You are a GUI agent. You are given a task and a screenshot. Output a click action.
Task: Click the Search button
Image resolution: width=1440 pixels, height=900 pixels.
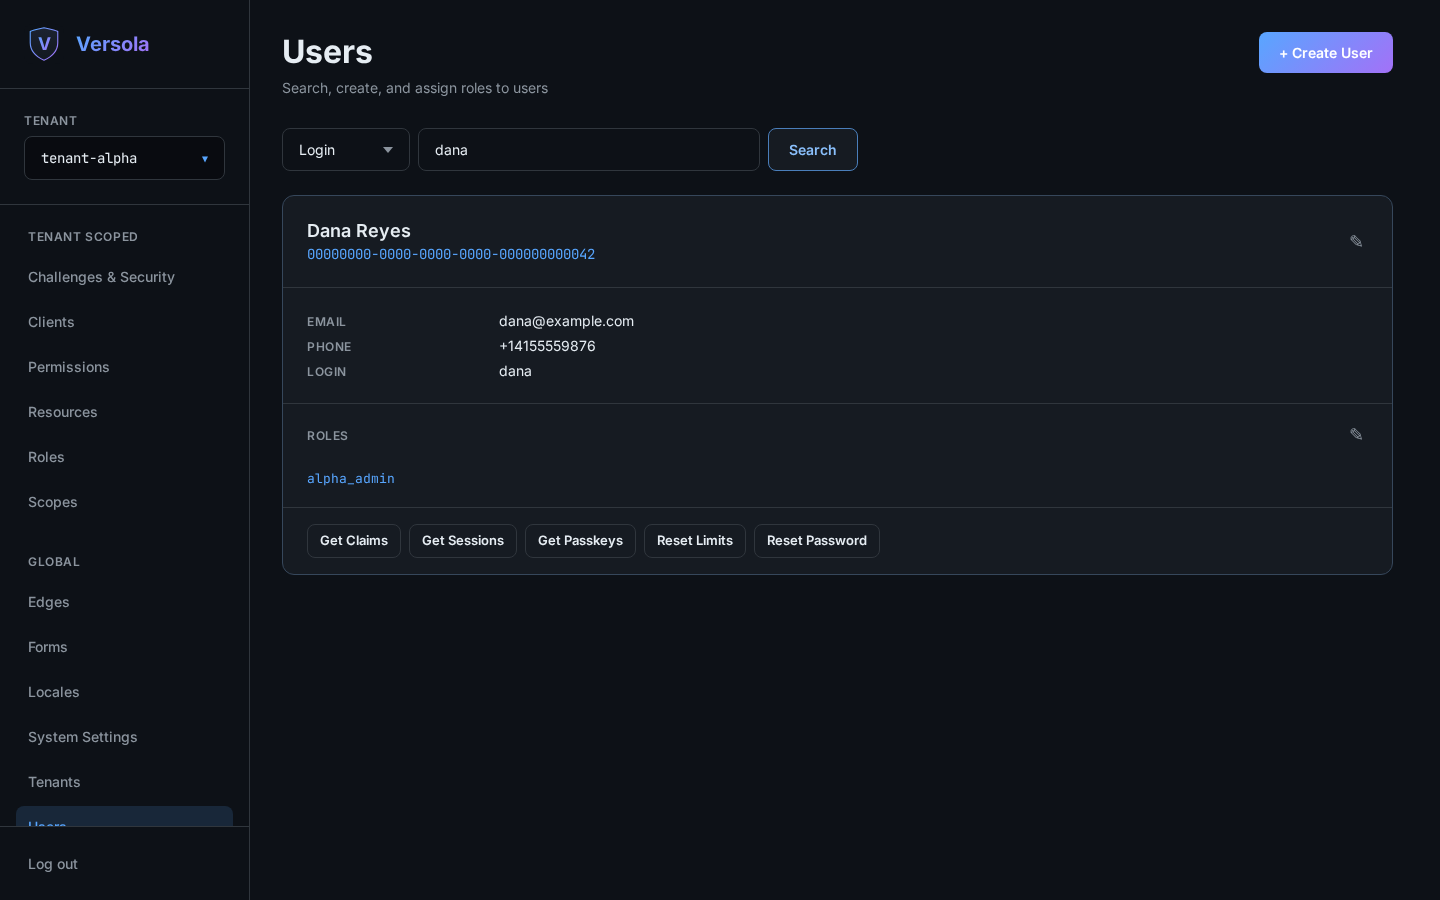click(x=813, y=150)
